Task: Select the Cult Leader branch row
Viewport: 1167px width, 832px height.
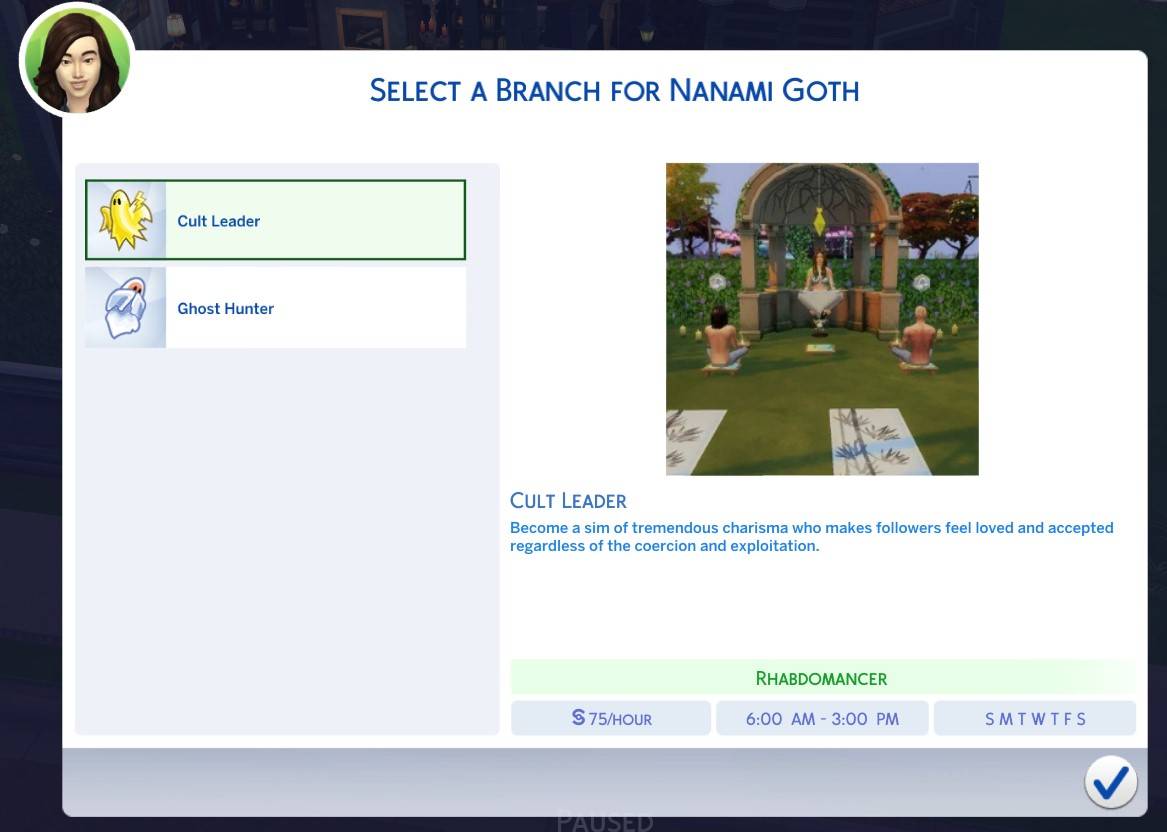Action: pyautogui.click(x=275, y=219)
